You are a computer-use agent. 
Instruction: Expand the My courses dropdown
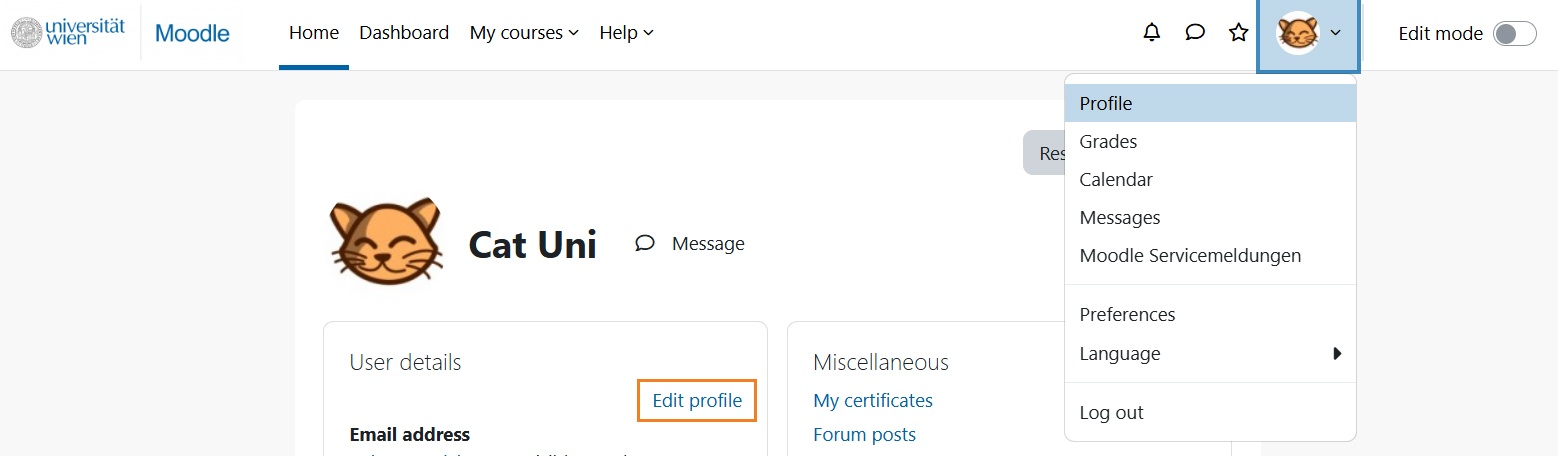[x=524, y=33]
